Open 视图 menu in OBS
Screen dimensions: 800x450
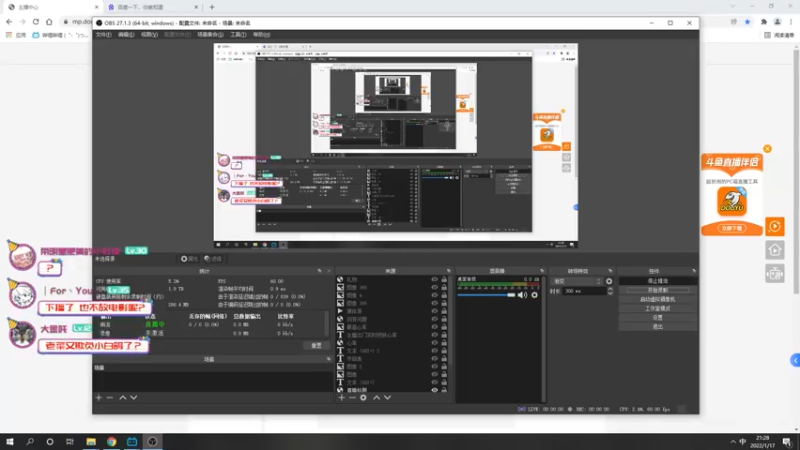pyautogui.click(x=149, y=35)
